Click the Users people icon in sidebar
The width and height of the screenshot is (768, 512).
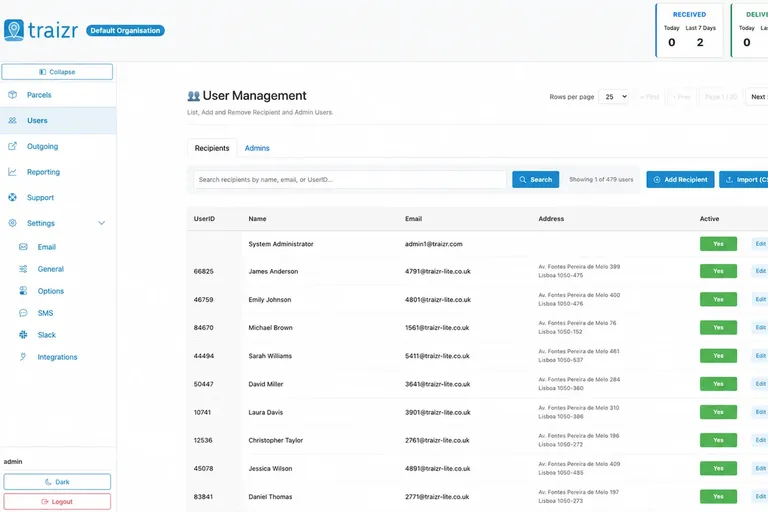point(13,121)
